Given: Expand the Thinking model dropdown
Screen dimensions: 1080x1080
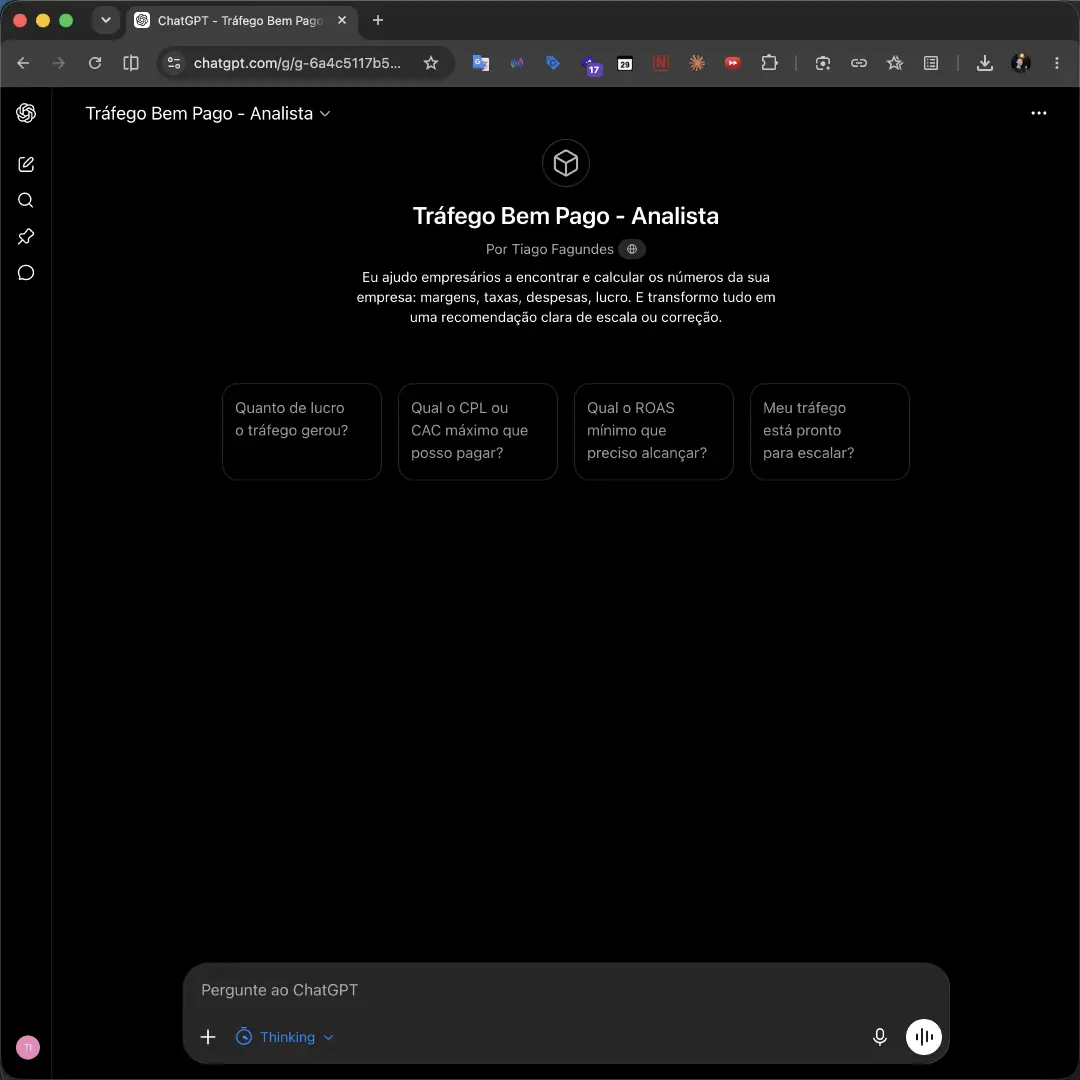Looking at the screenshot, I should pos(284,1037).
